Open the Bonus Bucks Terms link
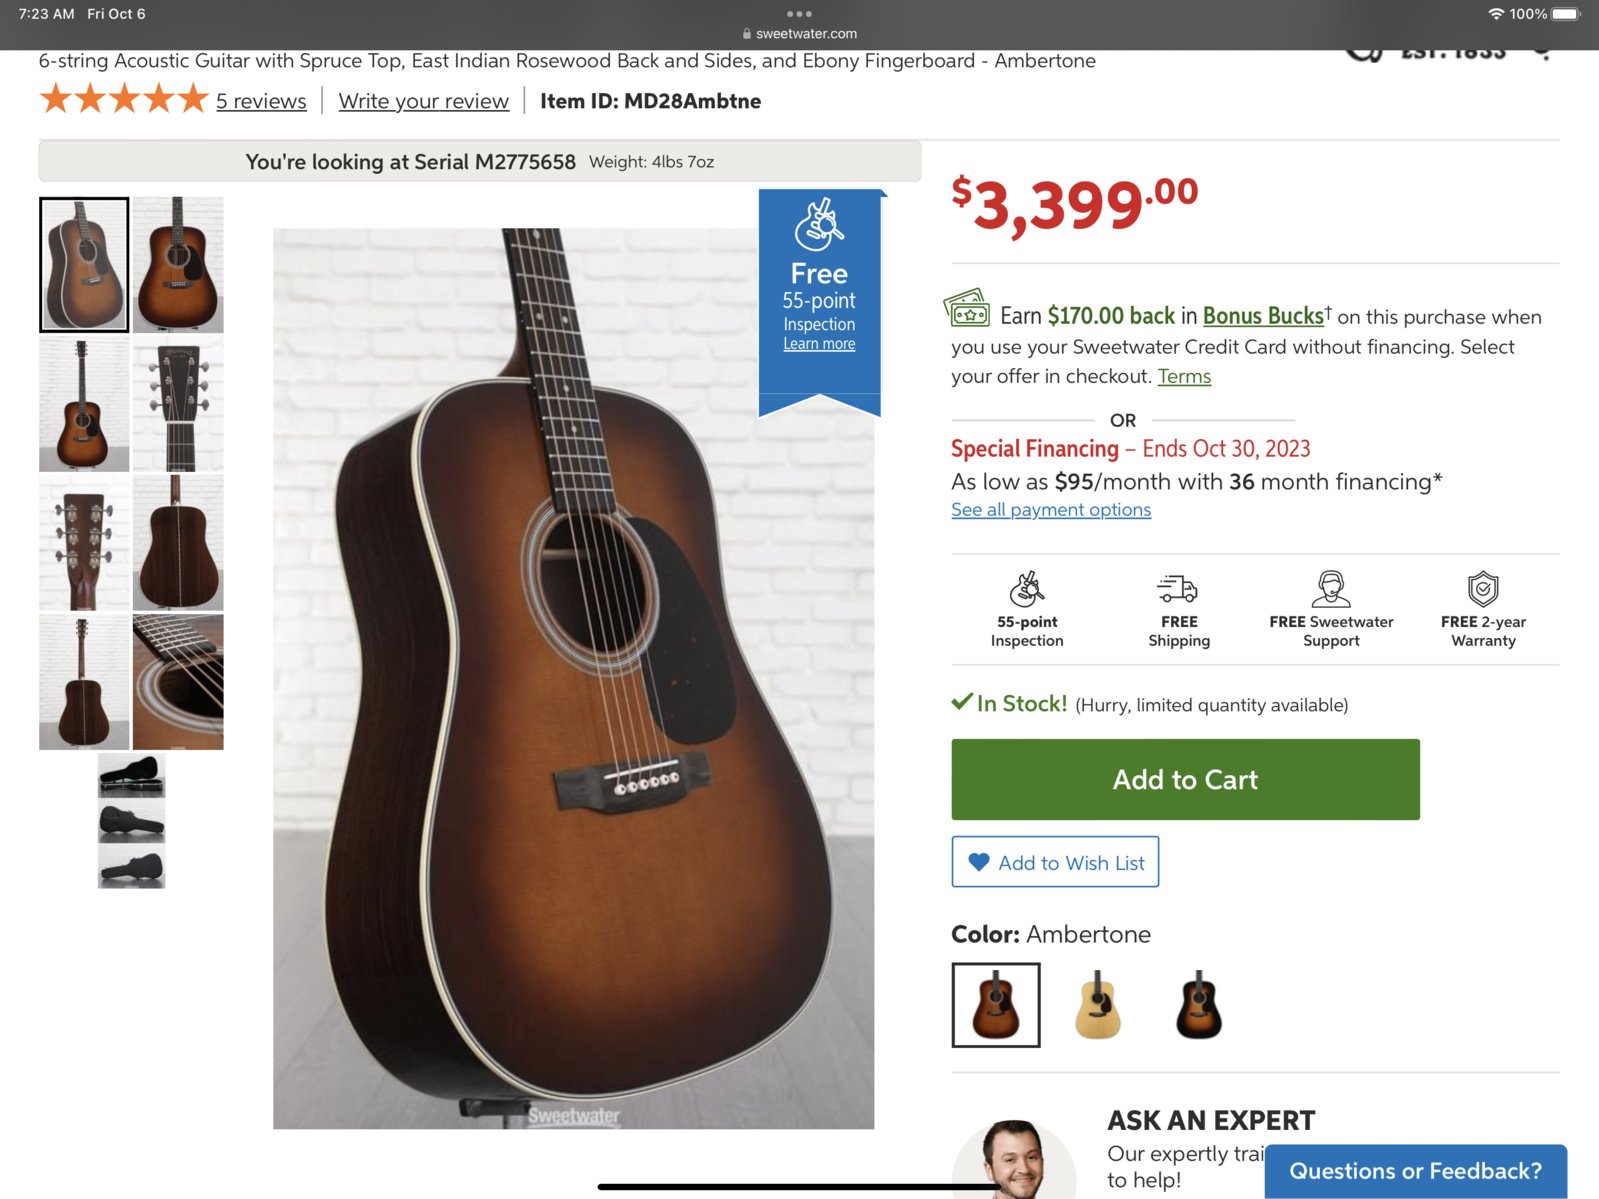The height and width of the screenshot is (1199, 1599). coord(1184,376)
